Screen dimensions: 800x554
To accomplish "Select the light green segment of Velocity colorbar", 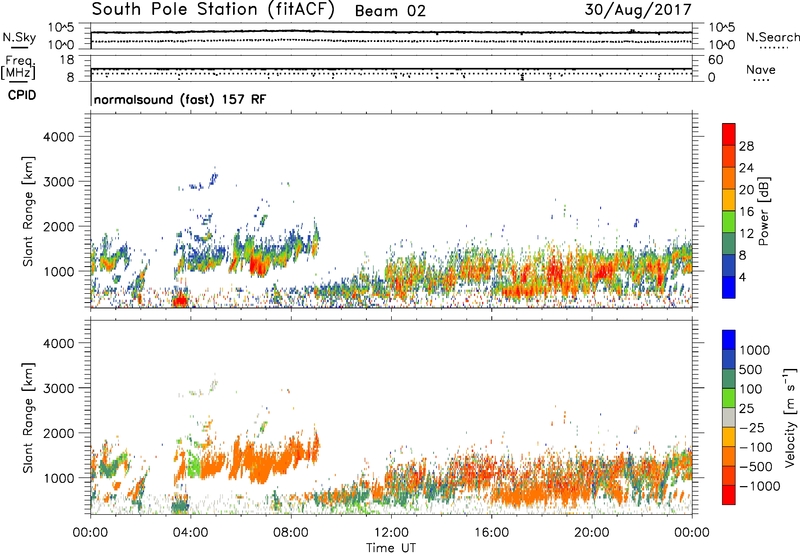I will coord(729,398).
